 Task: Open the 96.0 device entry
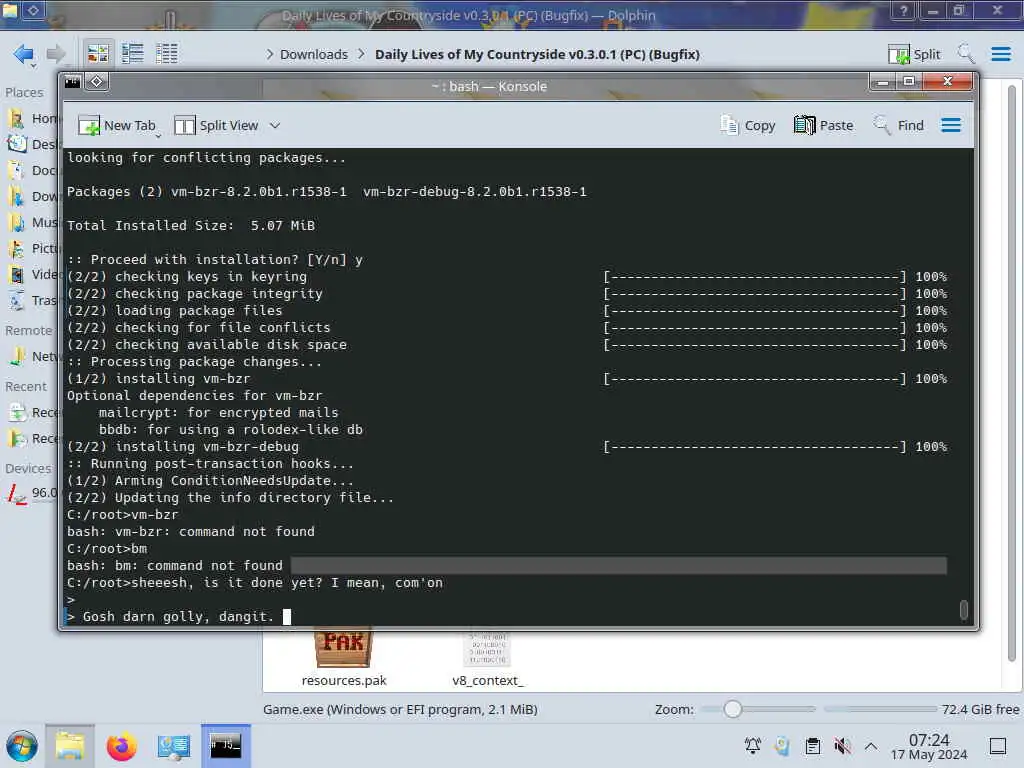click(33, 492)
